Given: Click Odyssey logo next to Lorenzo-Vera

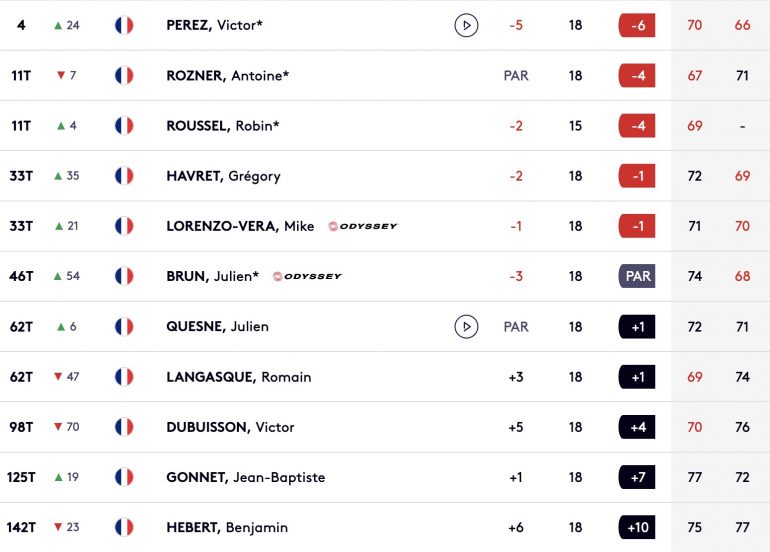Looking at the screenshot, I should [x=363, y=226].
